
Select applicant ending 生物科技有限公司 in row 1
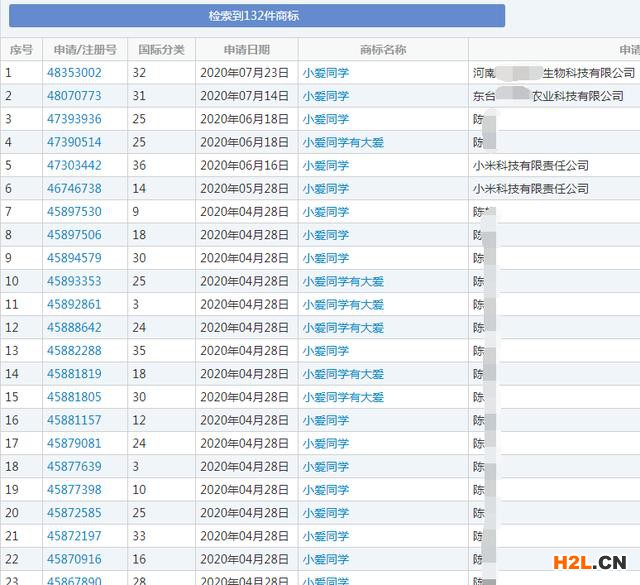pos(554,73)
